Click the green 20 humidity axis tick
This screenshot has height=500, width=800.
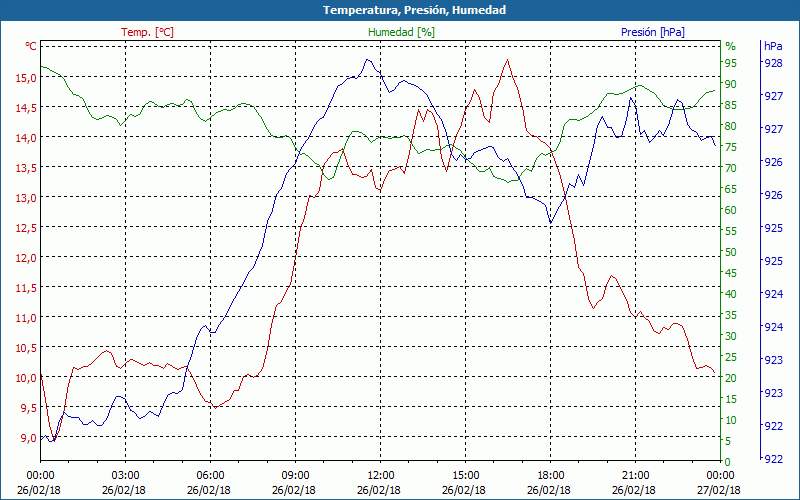731,378
